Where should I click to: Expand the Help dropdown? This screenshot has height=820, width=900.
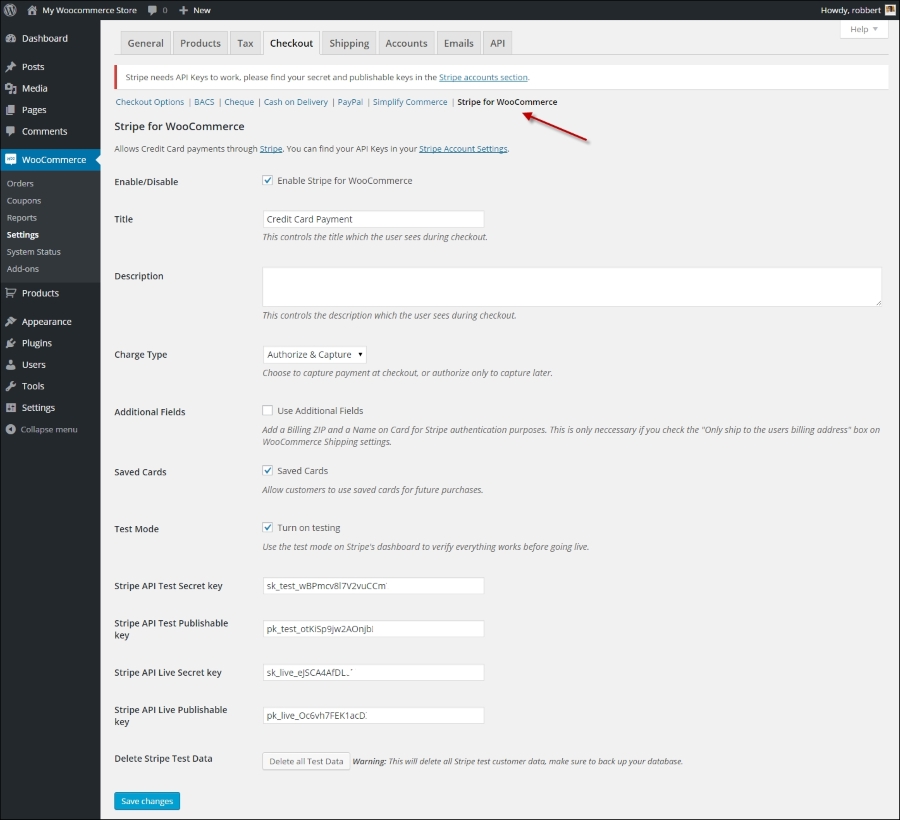coord(864,29)
